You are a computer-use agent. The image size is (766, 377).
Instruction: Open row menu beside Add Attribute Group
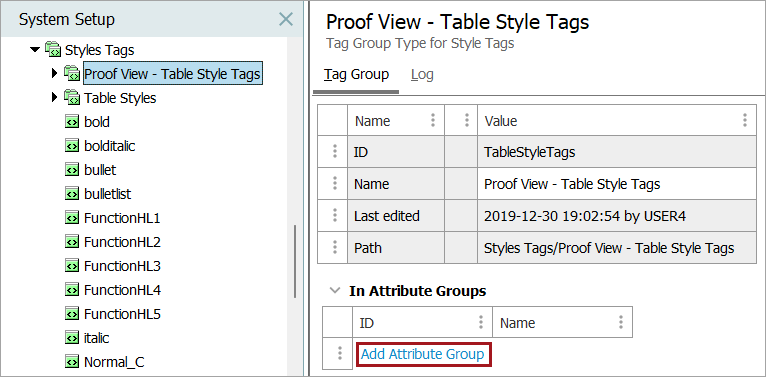[x=340, y=354]
